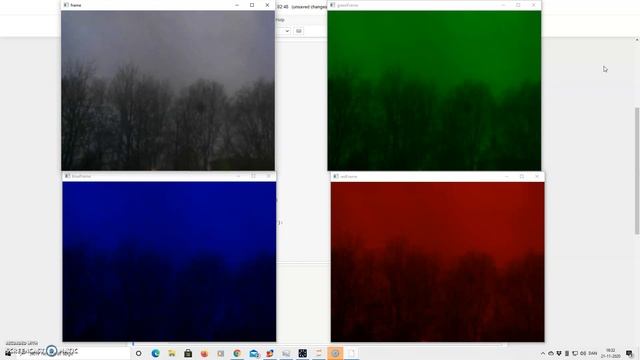
Task: Close the blueFrame window
Action: click(269, 176)
